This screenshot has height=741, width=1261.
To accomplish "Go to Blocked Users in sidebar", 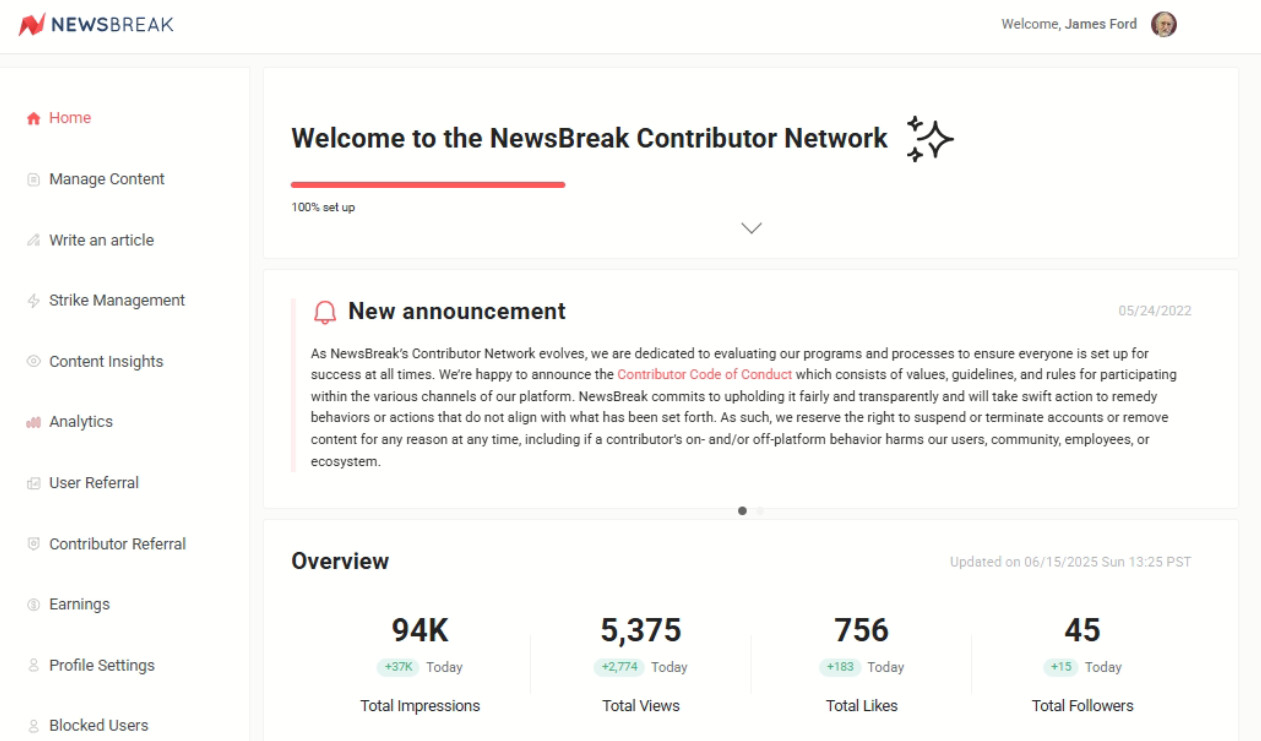I will [98, 726].
